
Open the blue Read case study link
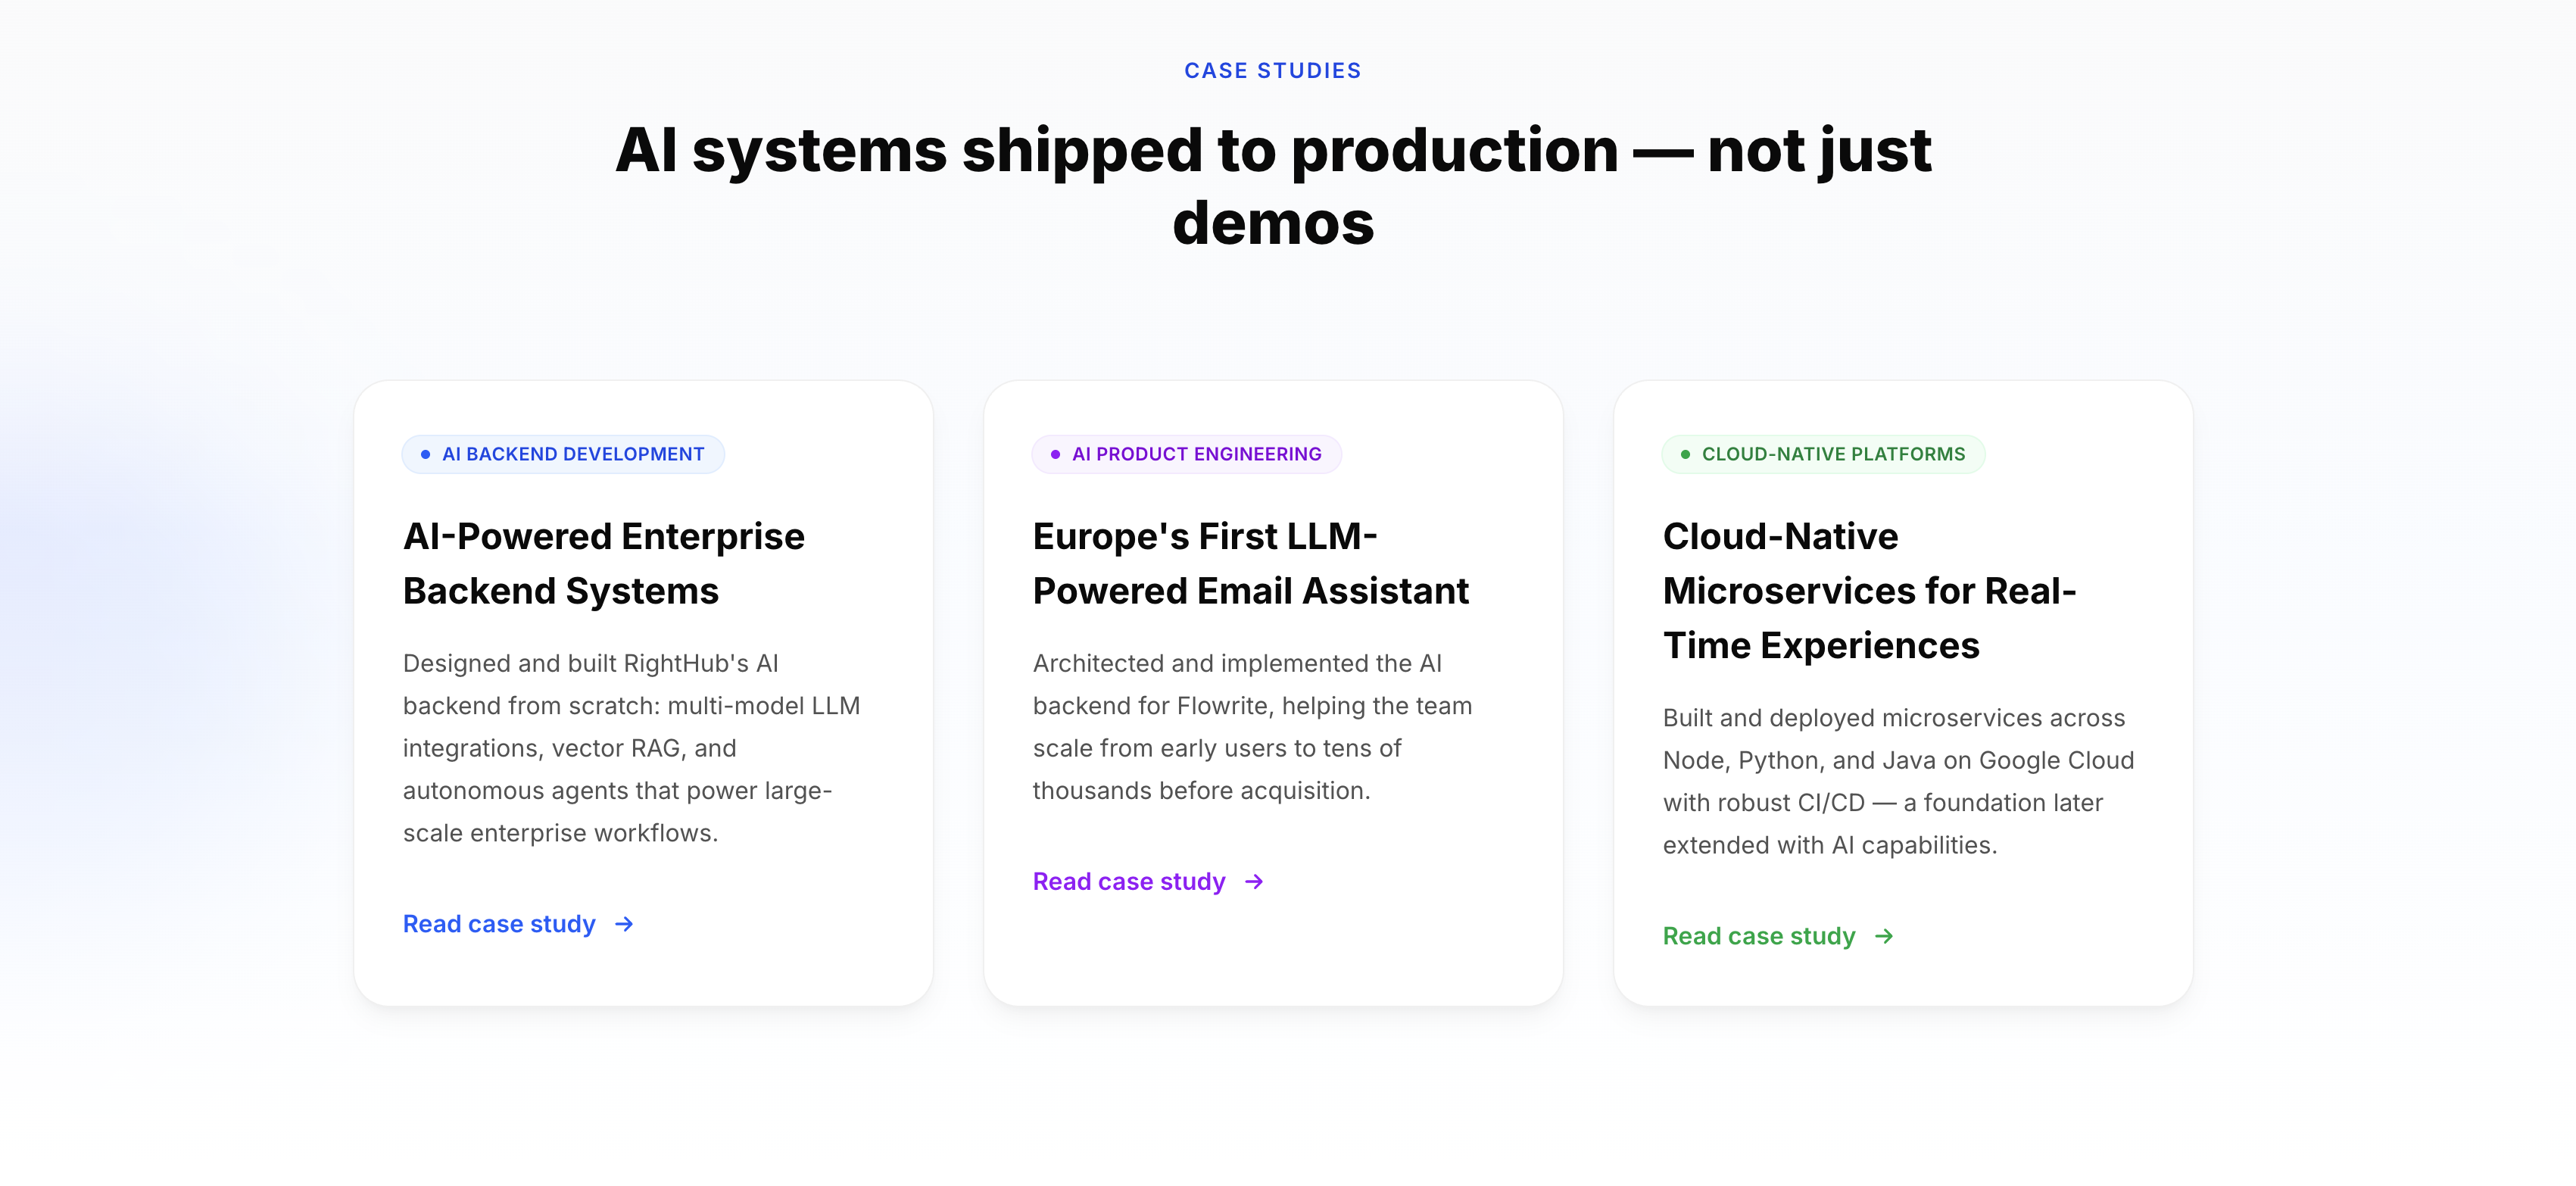point(499,924)
